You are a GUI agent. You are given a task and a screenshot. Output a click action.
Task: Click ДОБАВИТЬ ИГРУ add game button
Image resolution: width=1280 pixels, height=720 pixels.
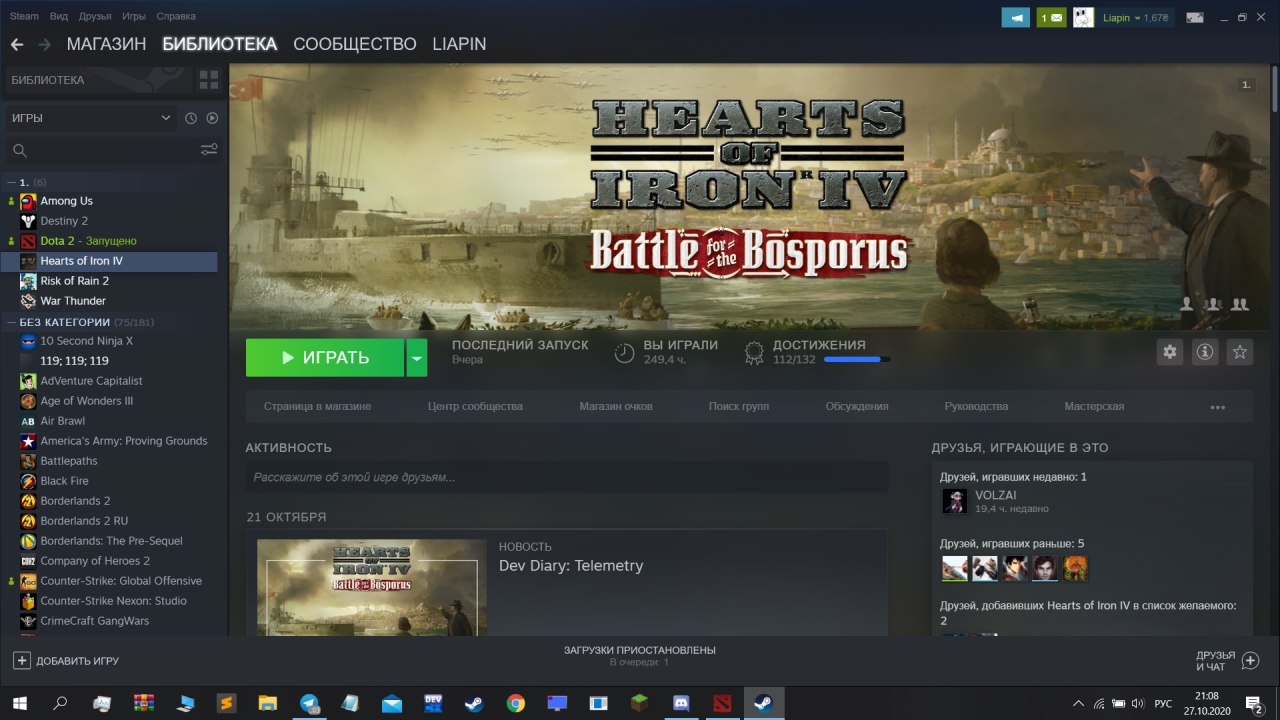66,661
